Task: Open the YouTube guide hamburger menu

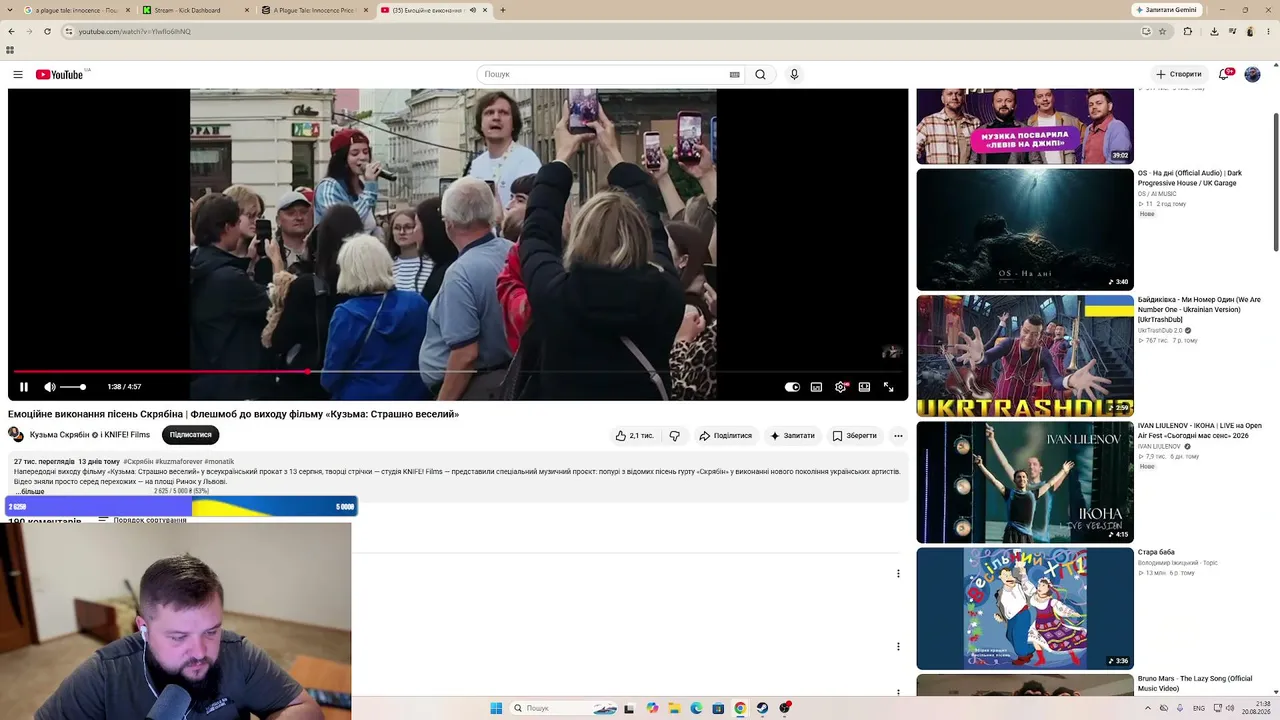Action: (18, 74)
